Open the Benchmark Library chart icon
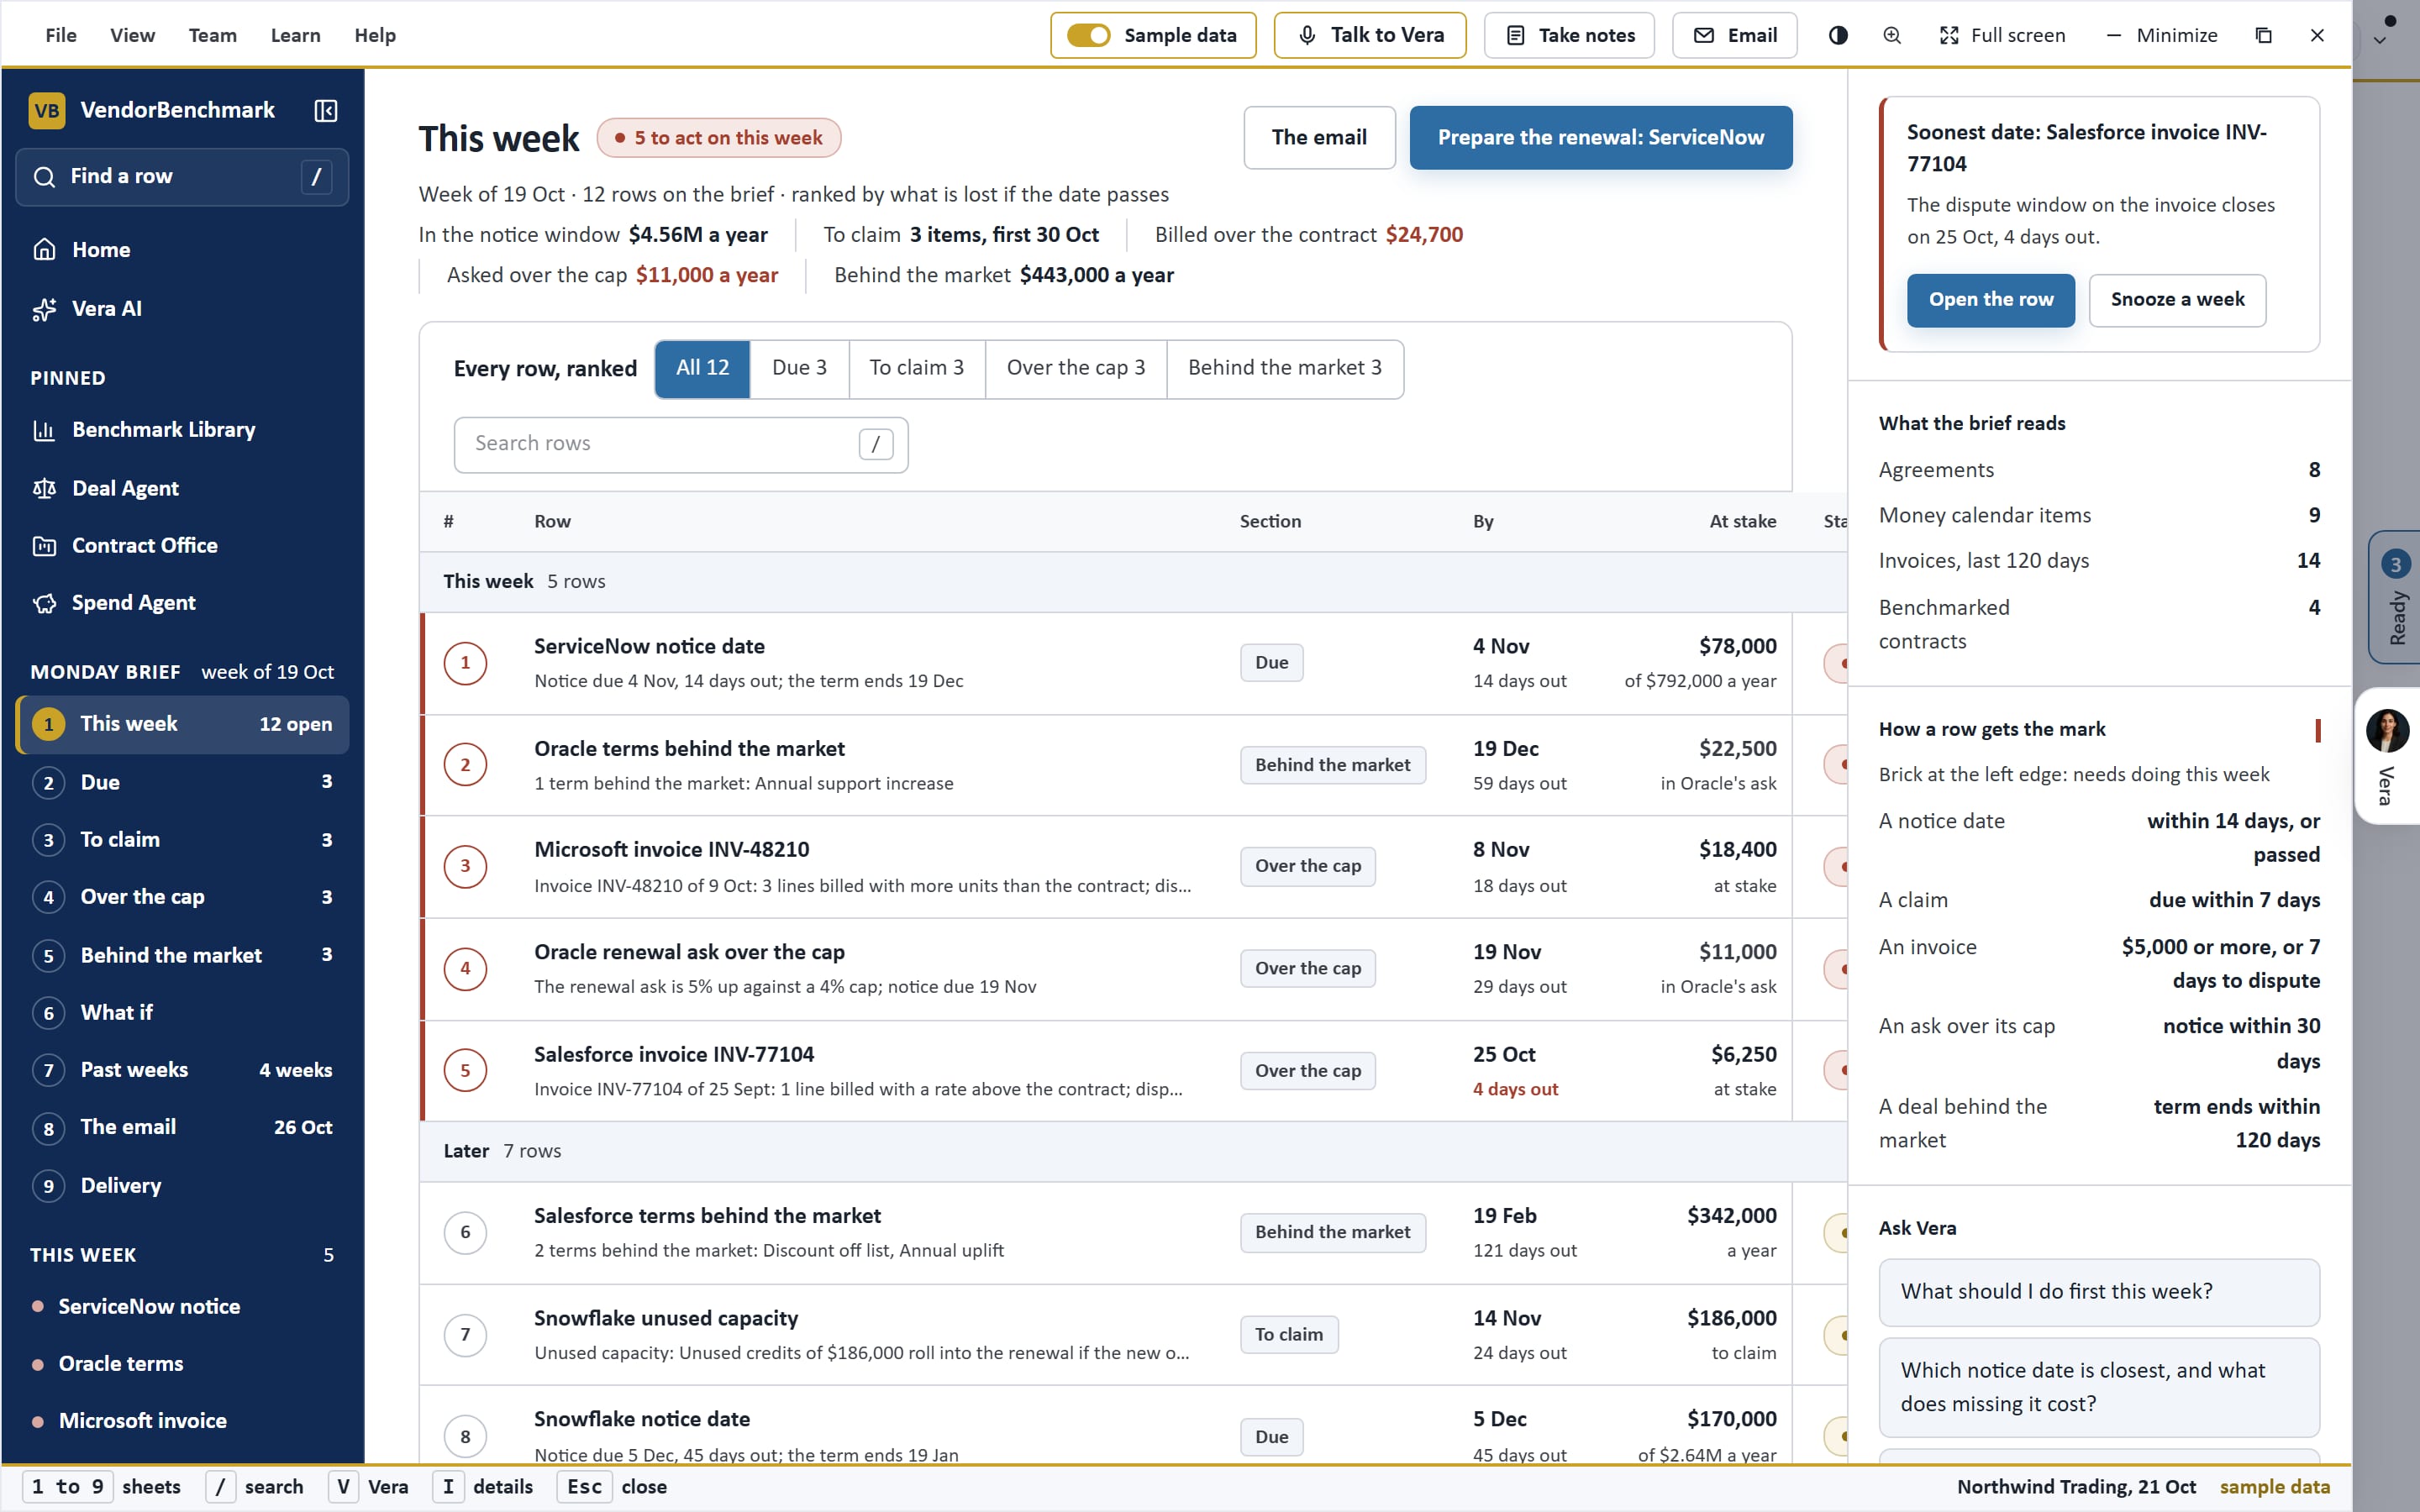 point(44,430)
